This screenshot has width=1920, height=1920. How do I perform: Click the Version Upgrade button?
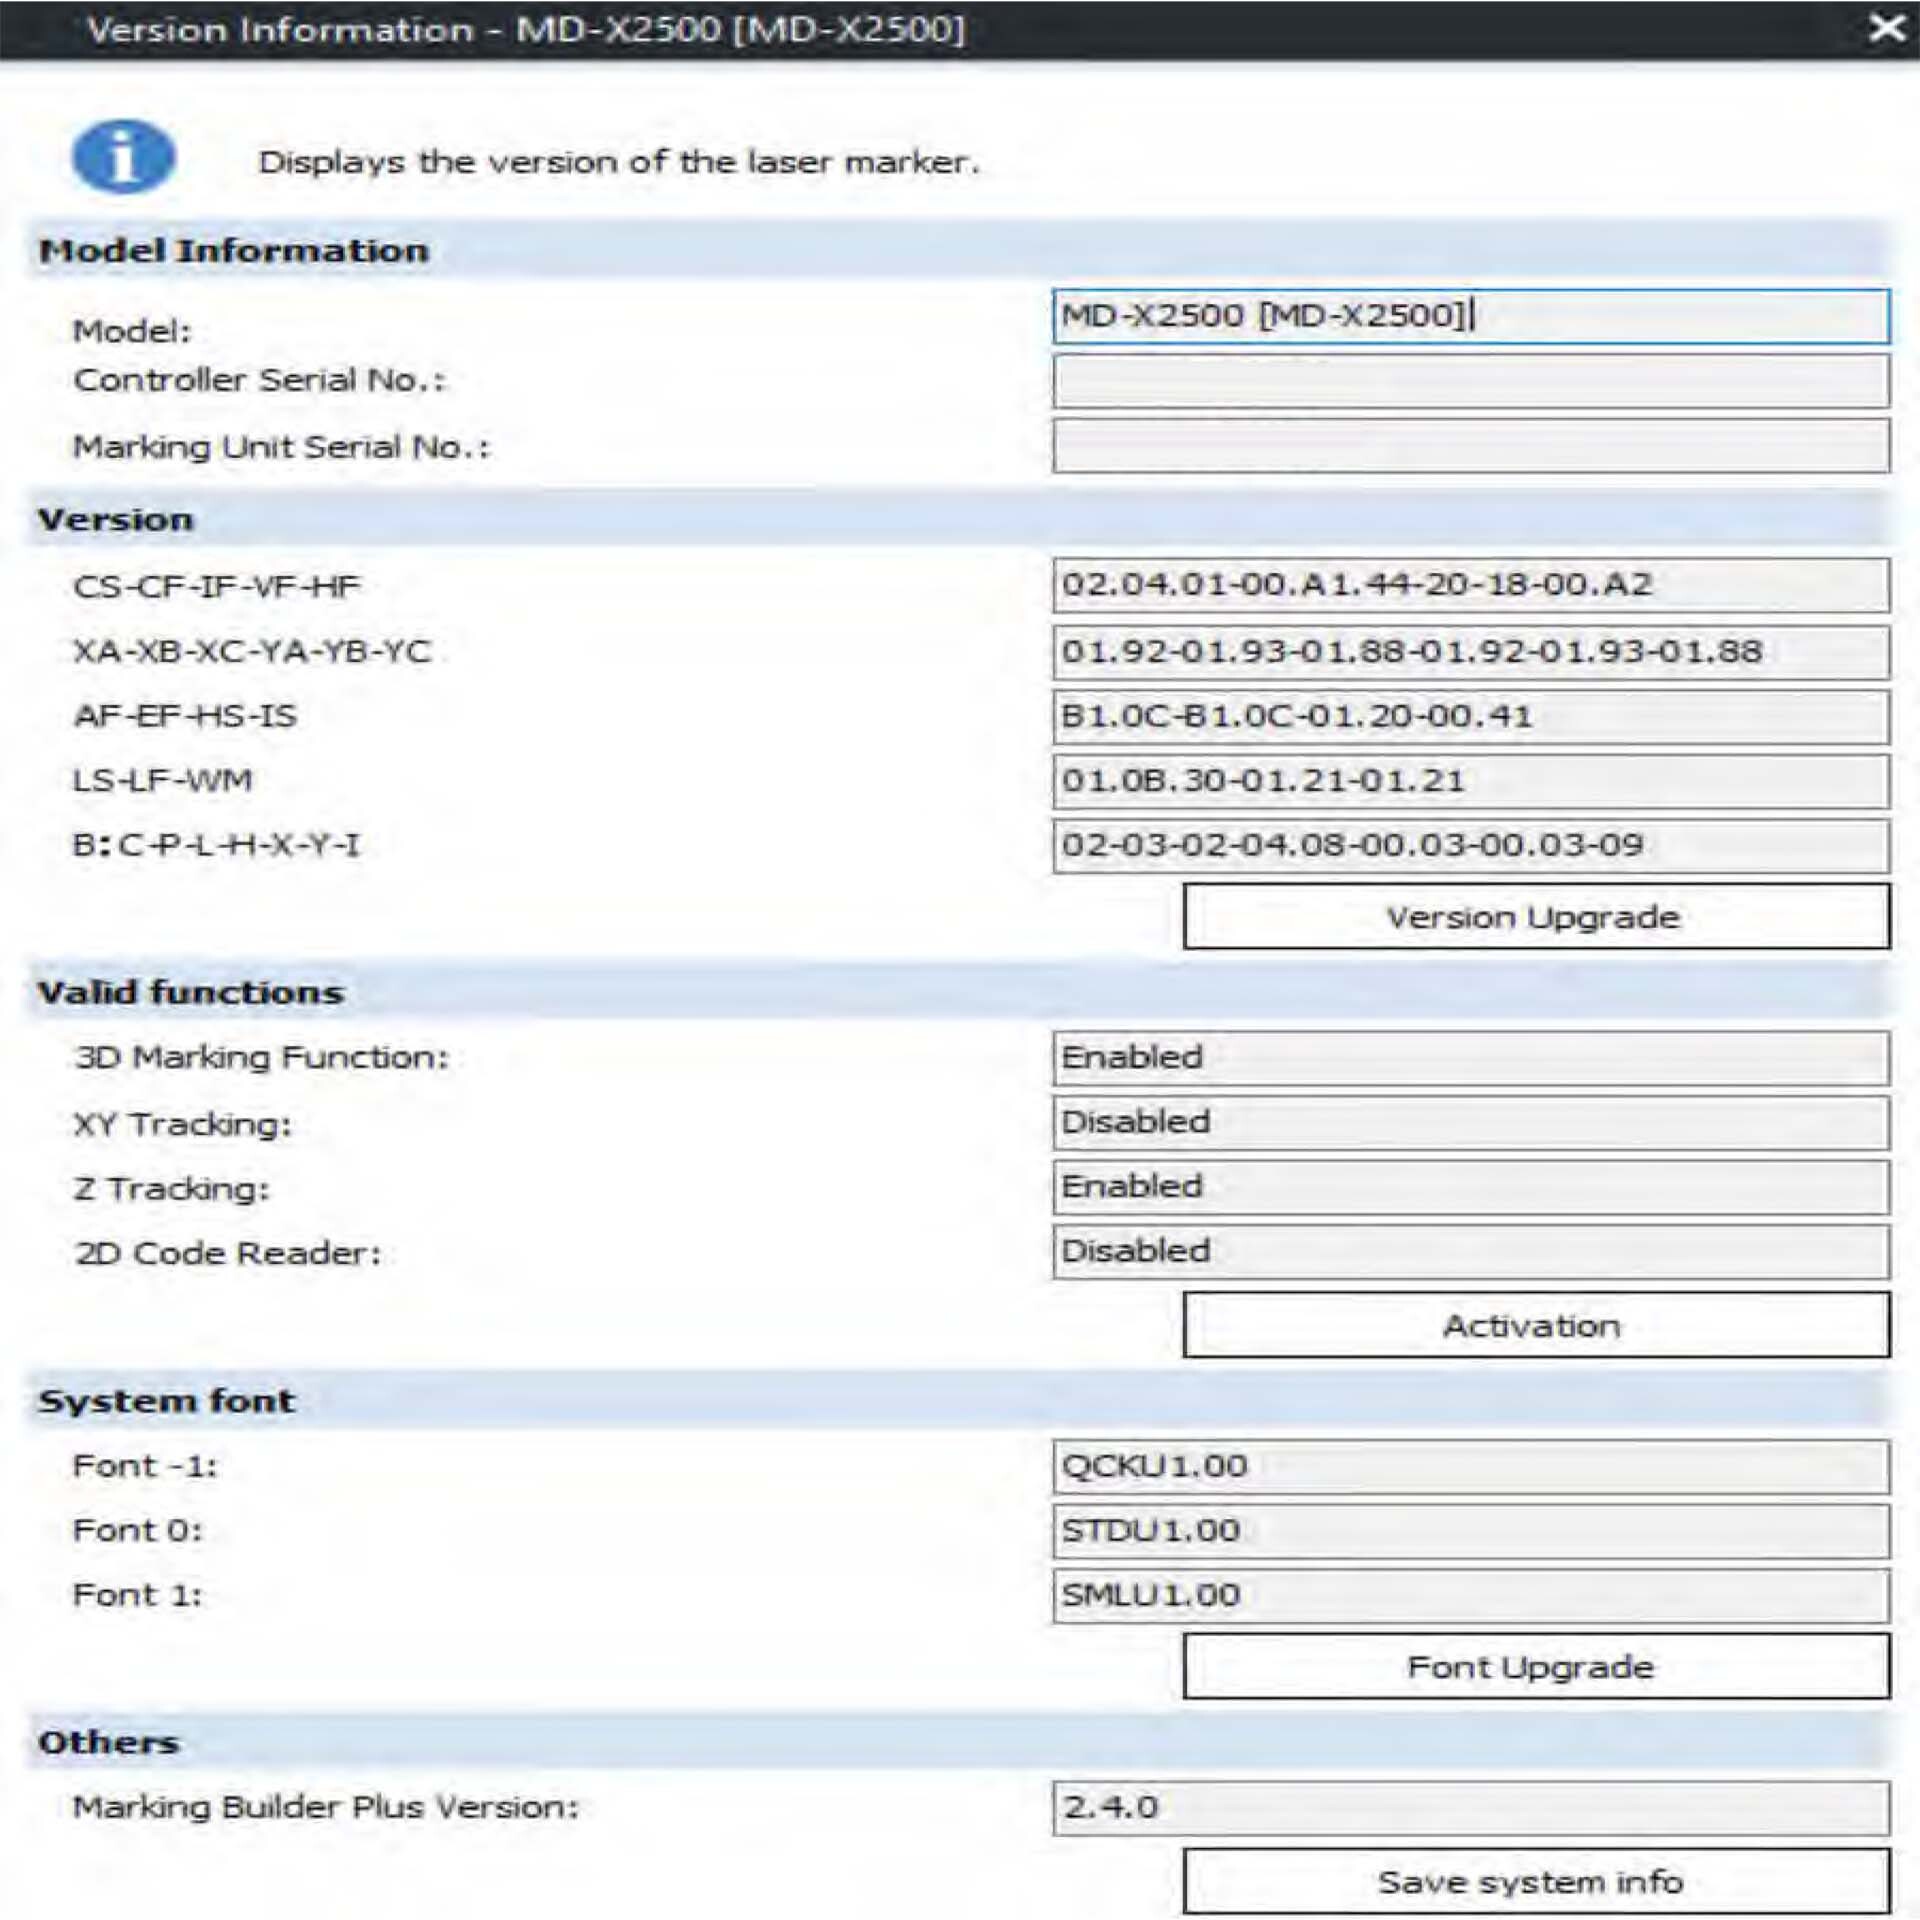(1536, 916)
